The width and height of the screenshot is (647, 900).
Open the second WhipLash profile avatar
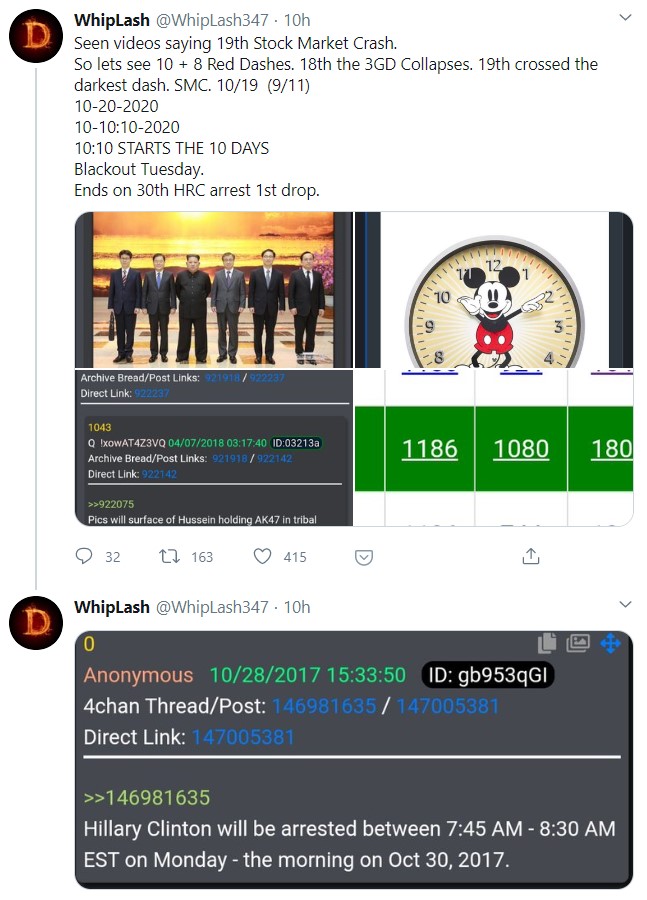pyautogui.click(x=36, y=623)
